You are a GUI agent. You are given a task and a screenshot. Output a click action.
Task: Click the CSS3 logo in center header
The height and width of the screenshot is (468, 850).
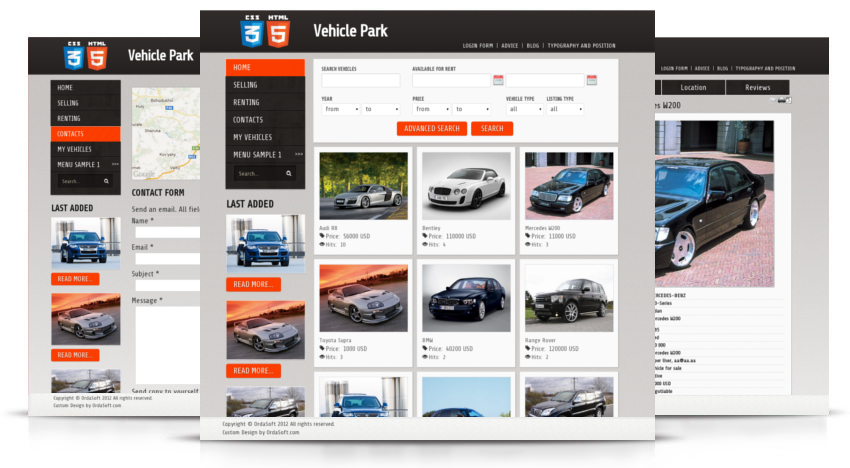[x=252, y=31]
